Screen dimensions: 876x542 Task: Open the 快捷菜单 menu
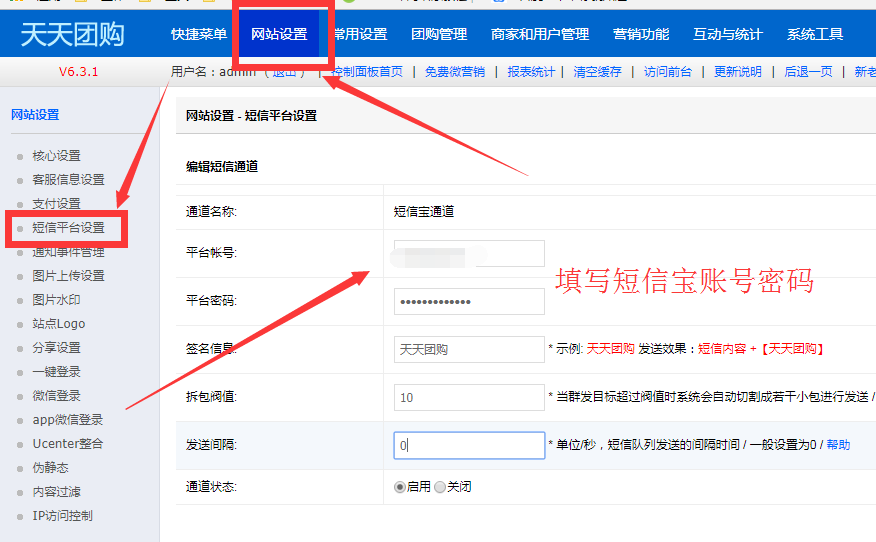(x=199, y=34)
